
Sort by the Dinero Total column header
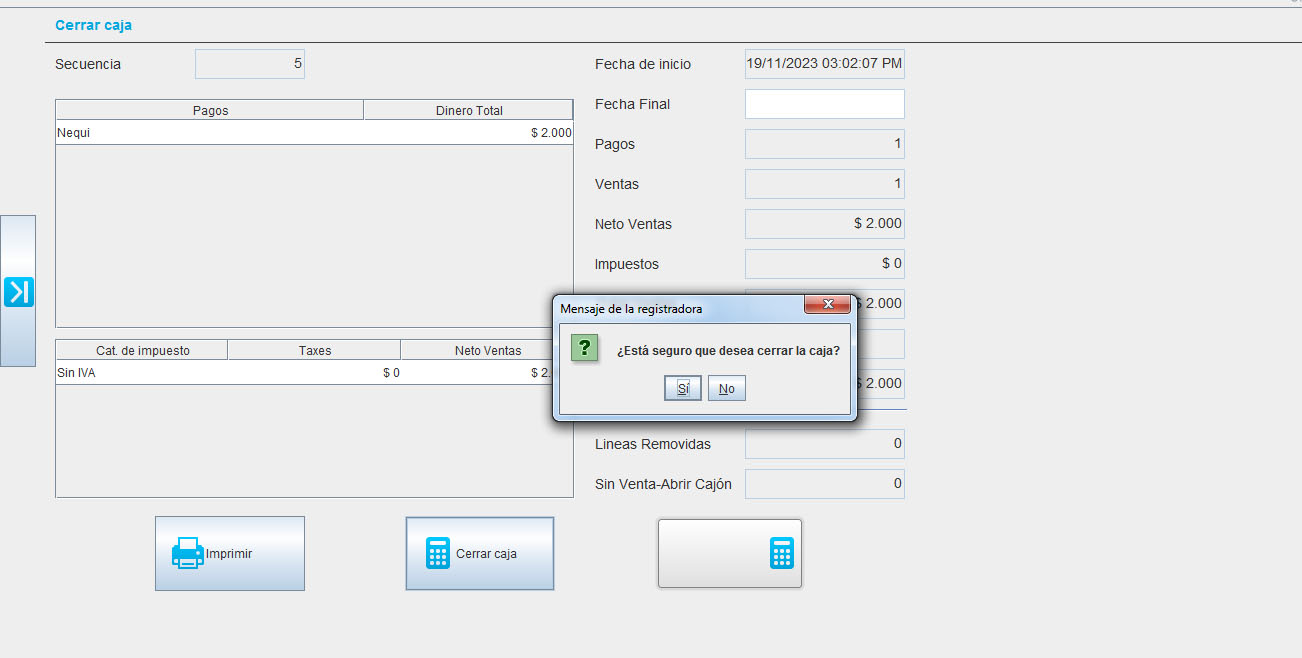[x=469, y=110]
